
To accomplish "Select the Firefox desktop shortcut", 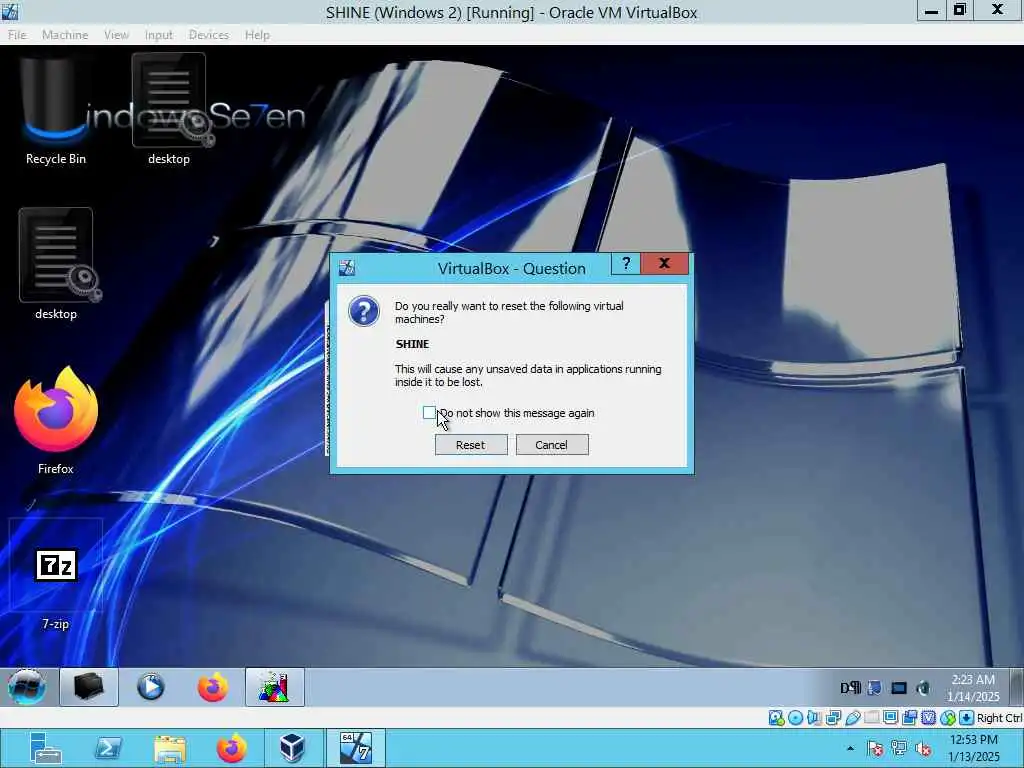I will [x=56, y=420].
